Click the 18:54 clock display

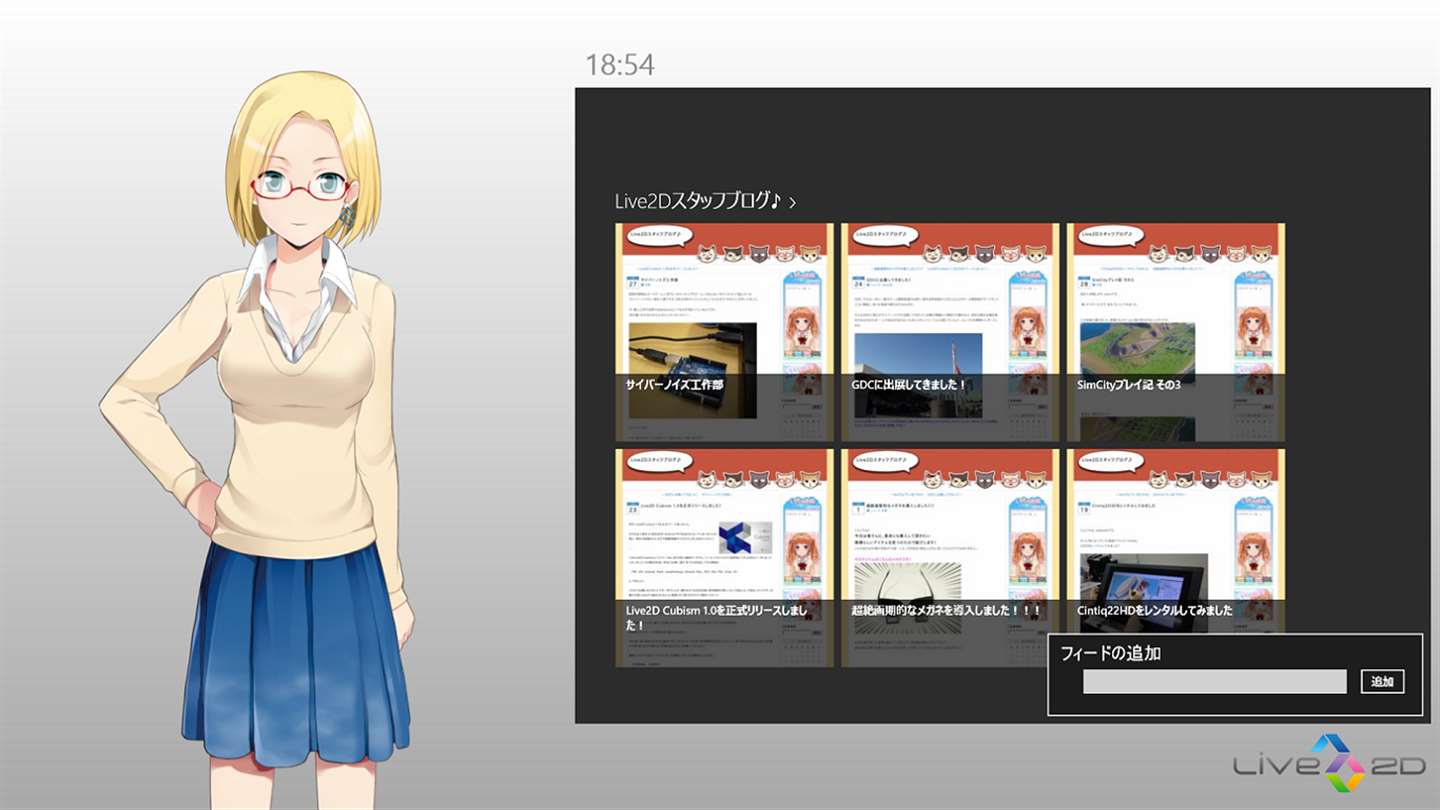(x=620, y=65)
